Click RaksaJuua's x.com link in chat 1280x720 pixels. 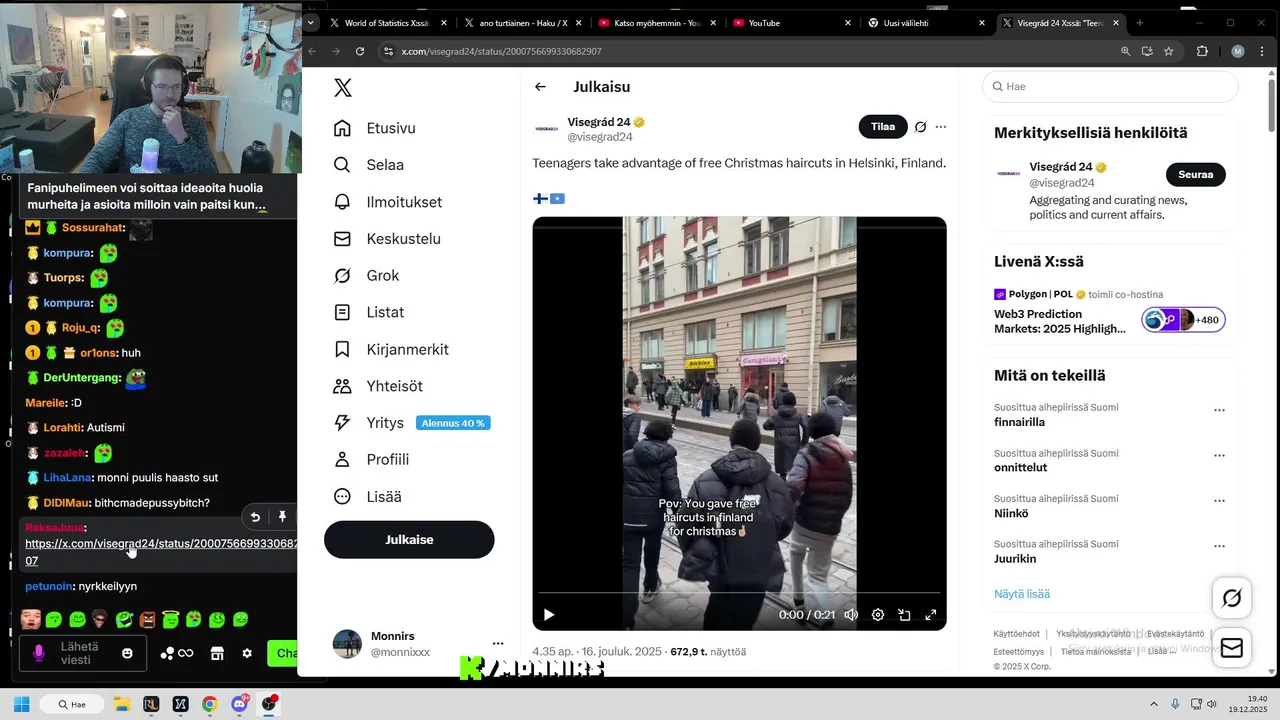coord(161,552)
